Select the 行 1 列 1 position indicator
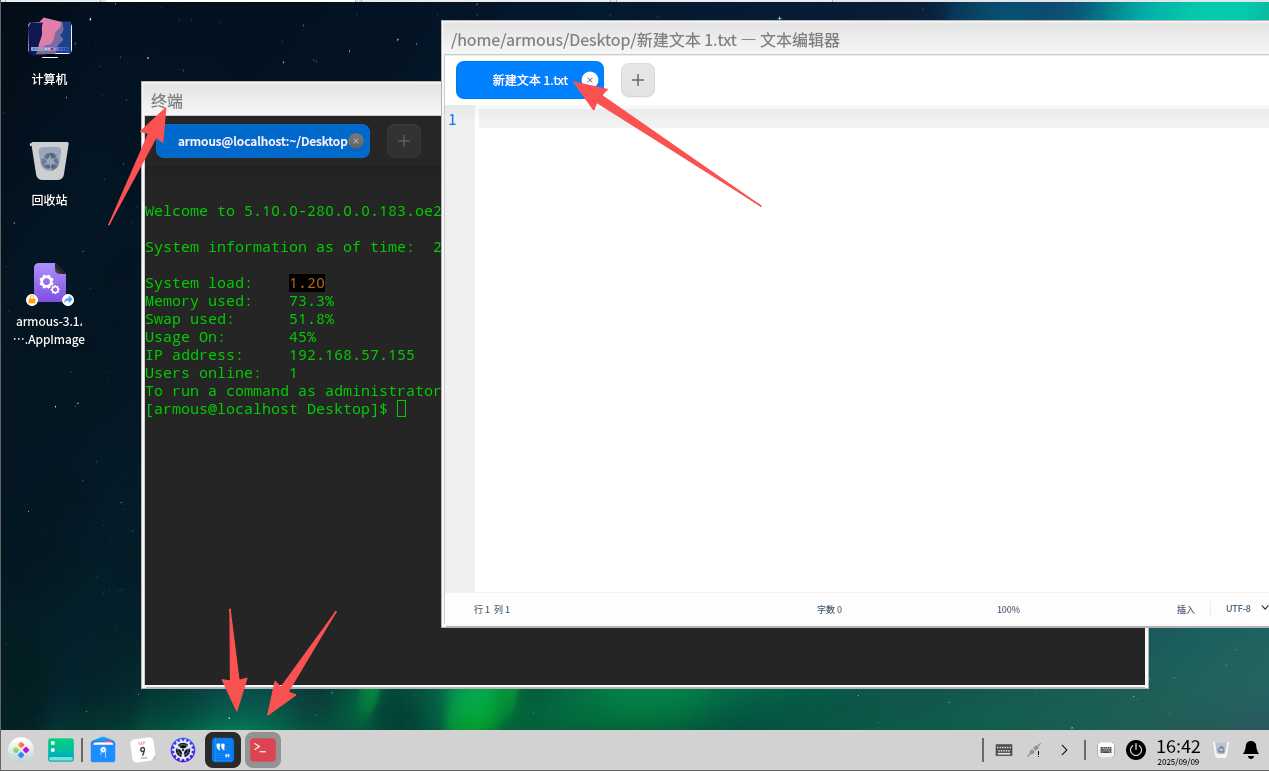This screenshot has height=771, width=1269. [x=492, y=609]
